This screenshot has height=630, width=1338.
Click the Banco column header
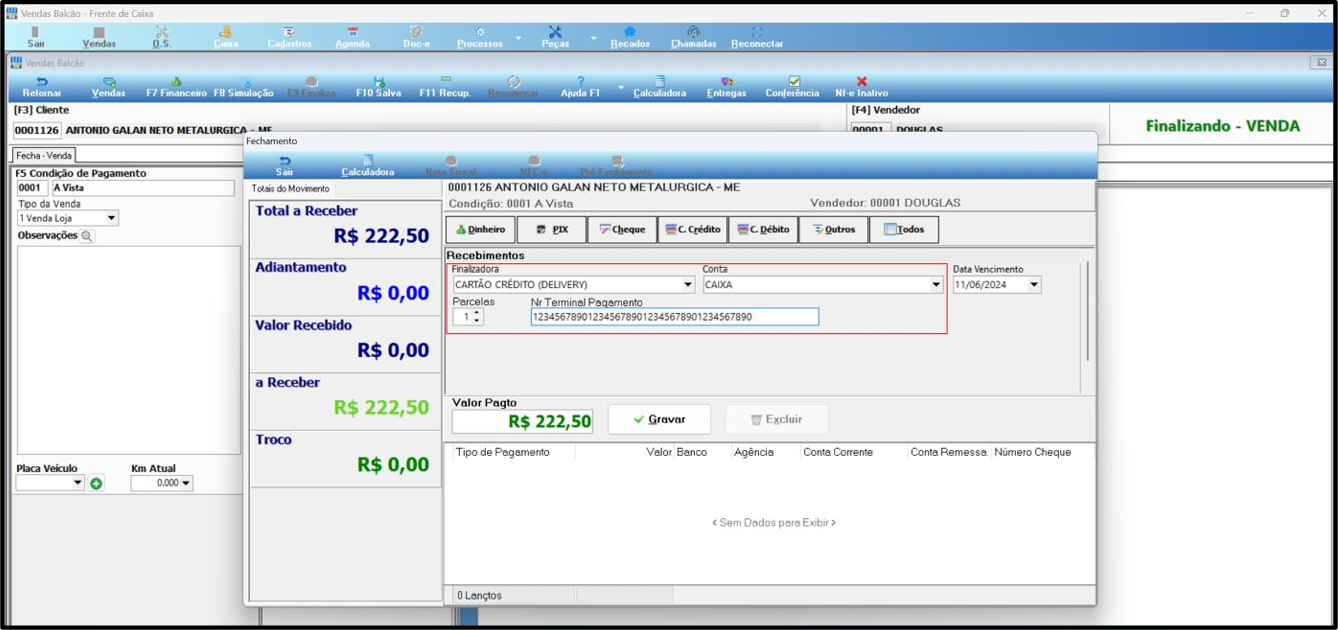click(691, 452)
